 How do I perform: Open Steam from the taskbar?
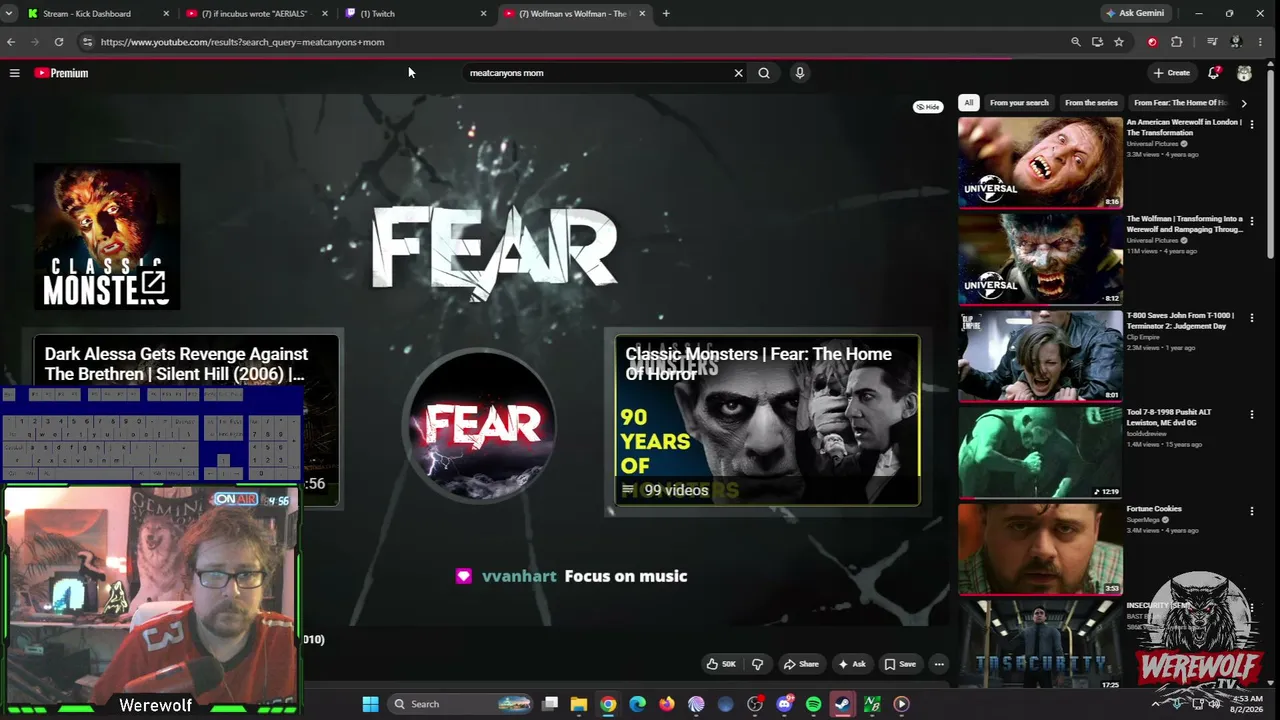click(843, 704)
